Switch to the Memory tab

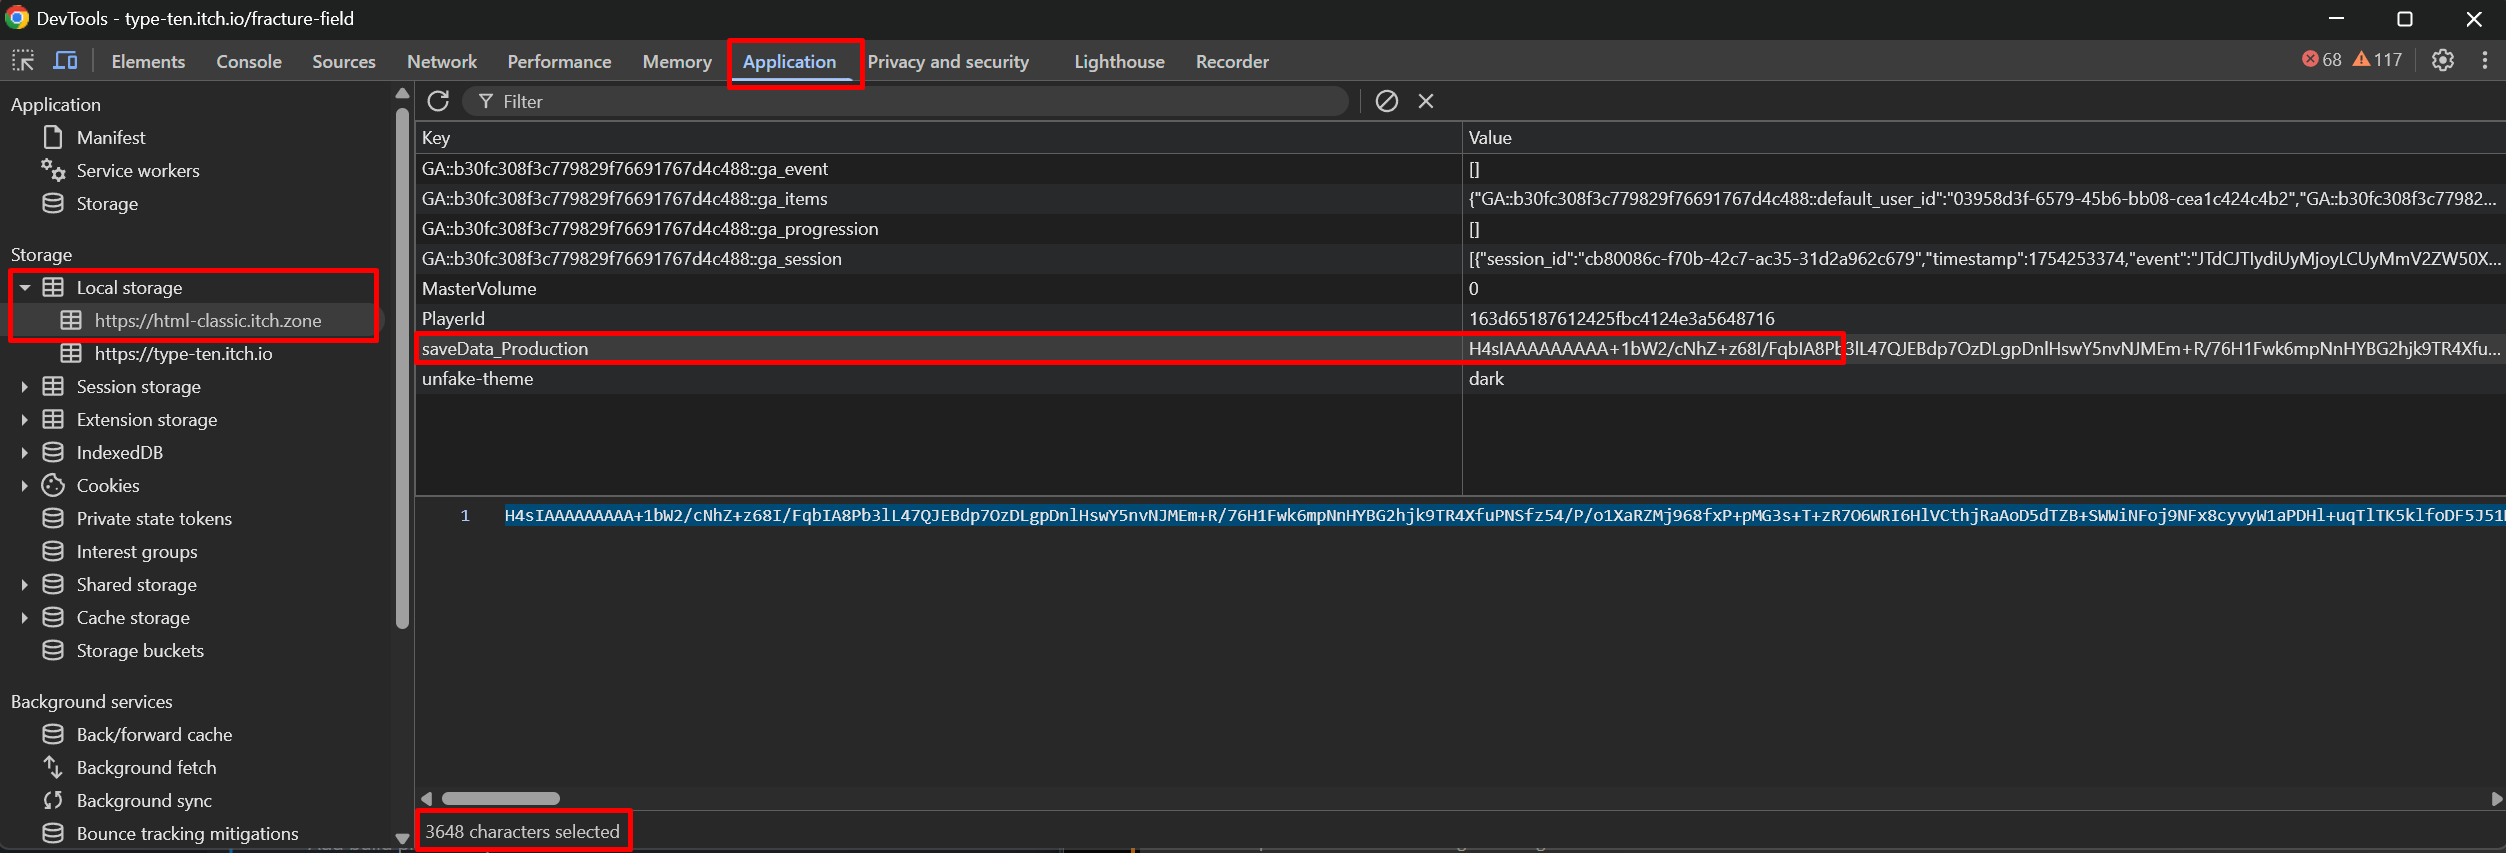[677, 61]
